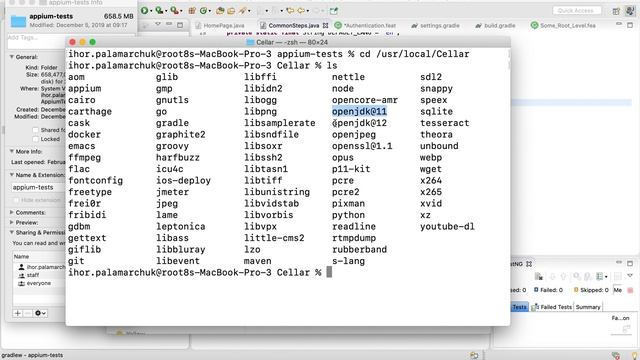Screen dimensions: 640x360
Task: Click the Quick Access search field
Action: point(577,10)
